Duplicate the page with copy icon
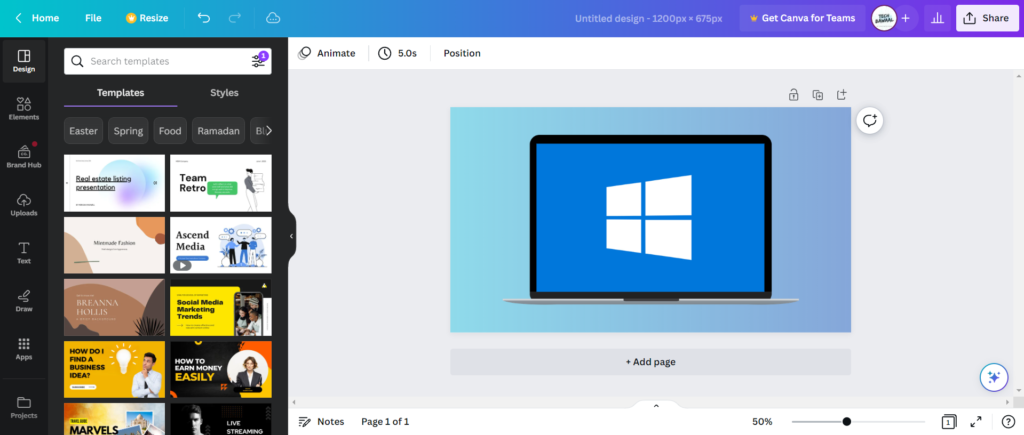1024x435 pixels. pos(818,95)
